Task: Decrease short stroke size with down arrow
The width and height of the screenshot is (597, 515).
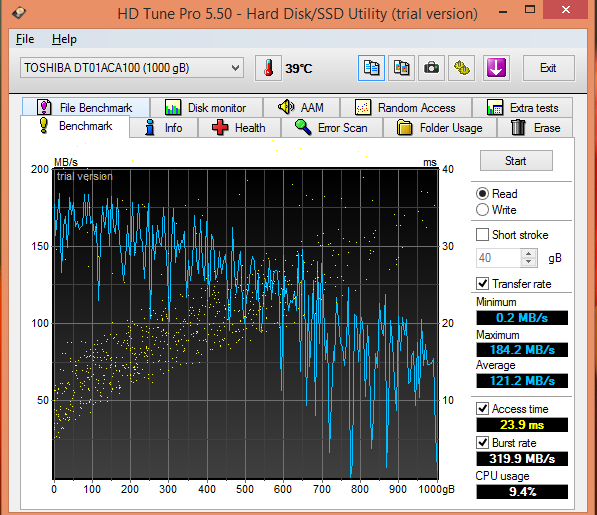Action: 528,262
